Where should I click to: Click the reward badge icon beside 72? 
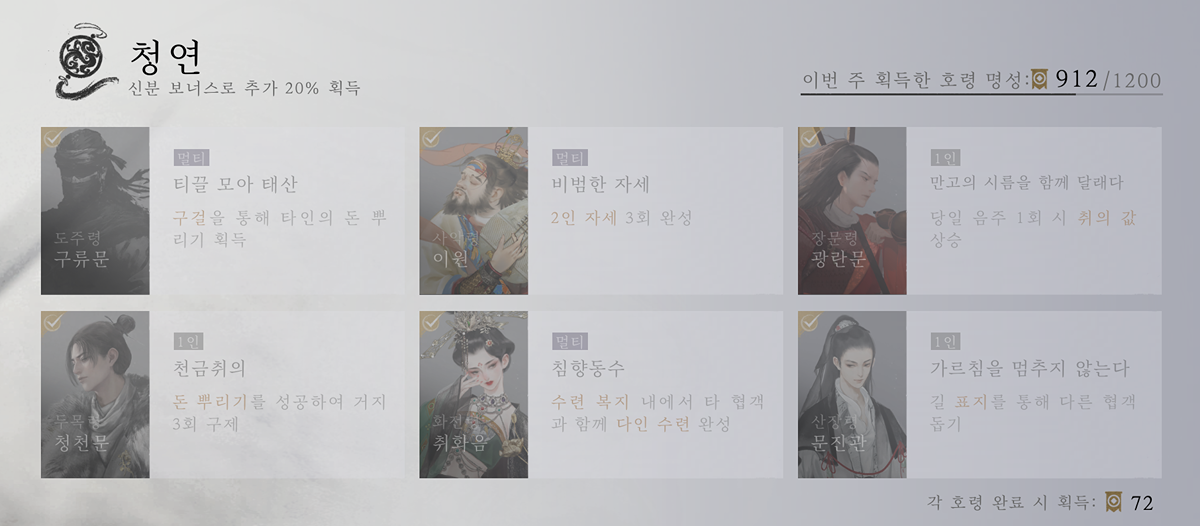[1115, 501]
